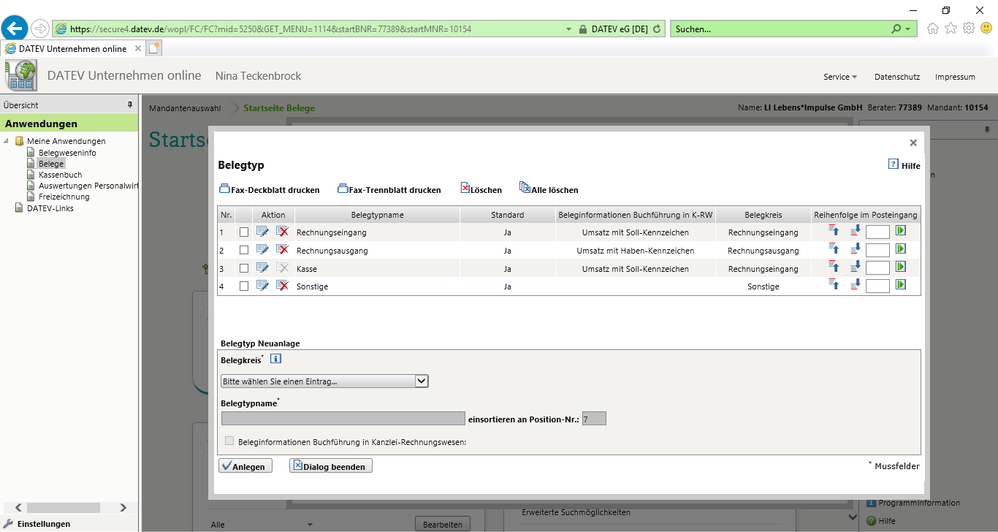Move Rechnungseingang row down
998x532 pixels.
point(855,230)
